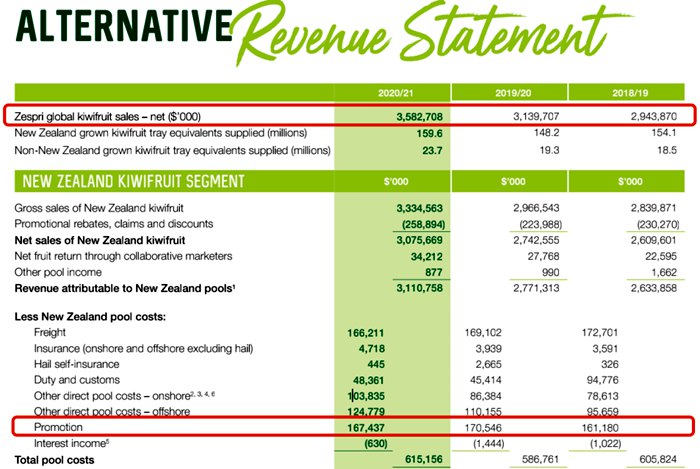Select total pool costs value 615,156
The image size is (700, 469).
pos(424,459)
